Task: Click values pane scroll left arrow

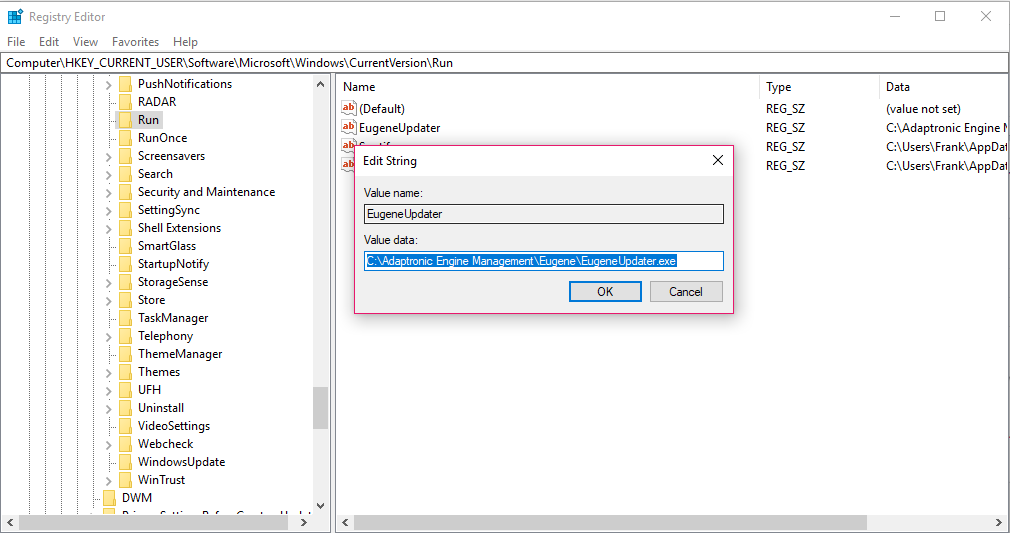Action: point(345,522)
